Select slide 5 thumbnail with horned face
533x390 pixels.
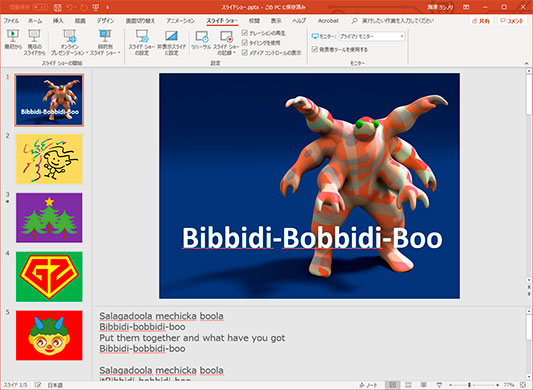49,335
